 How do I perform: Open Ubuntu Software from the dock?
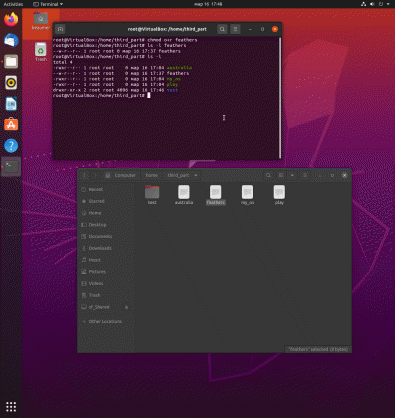(11, 125)
